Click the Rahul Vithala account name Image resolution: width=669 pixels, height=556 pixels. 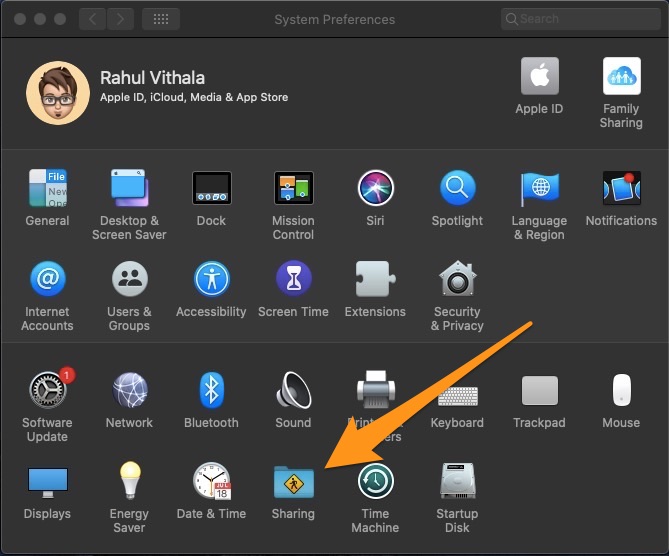[x=152, y=78]
